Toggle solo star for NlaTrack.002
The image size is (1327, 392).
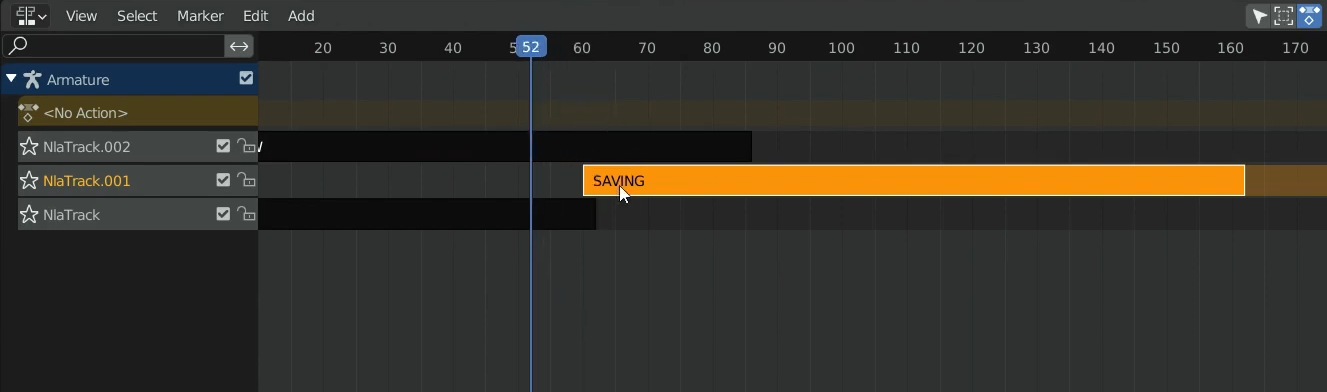click(x=29, y=147)
